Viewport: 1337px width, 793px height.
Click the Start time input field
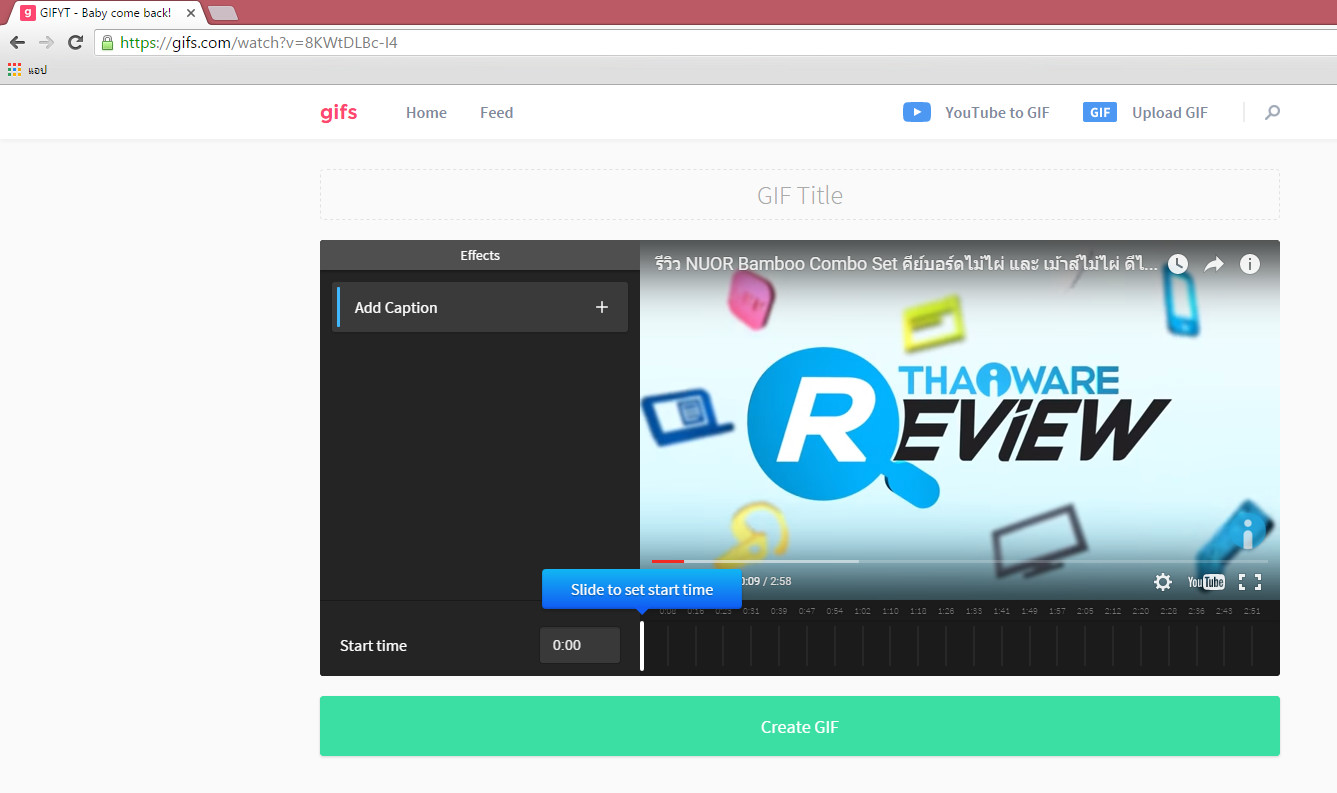580,645
